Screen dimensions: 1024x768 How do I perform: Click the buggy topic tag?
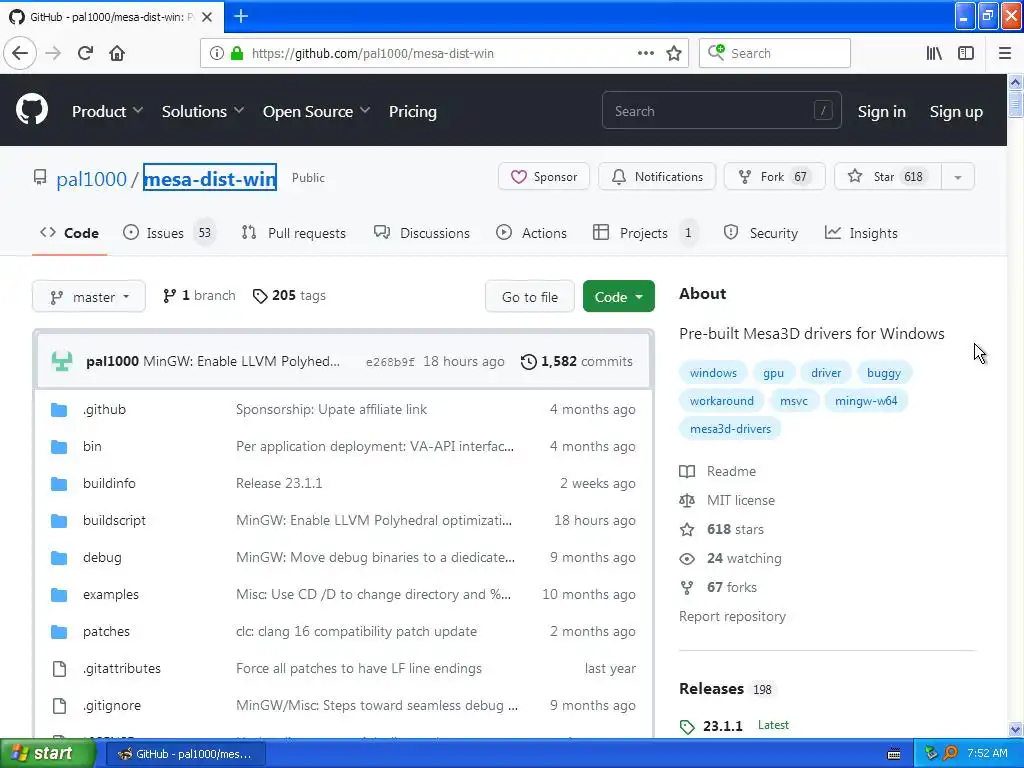[x=884, y=373]
